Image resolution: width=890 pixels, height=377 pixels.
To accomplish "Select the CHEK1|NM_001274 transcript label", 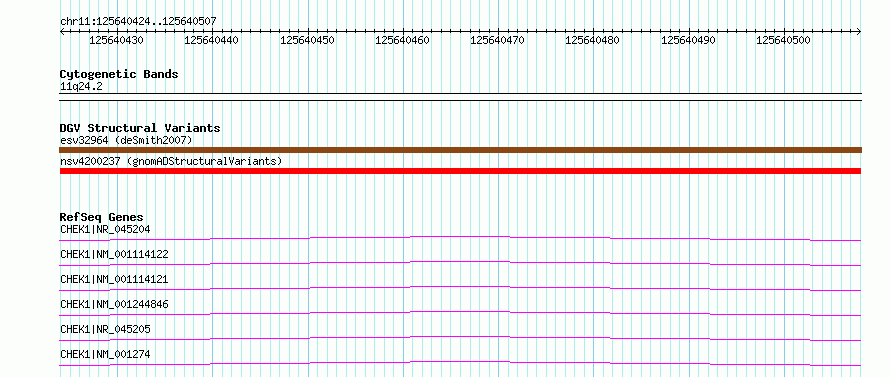I will click(105, 354).
